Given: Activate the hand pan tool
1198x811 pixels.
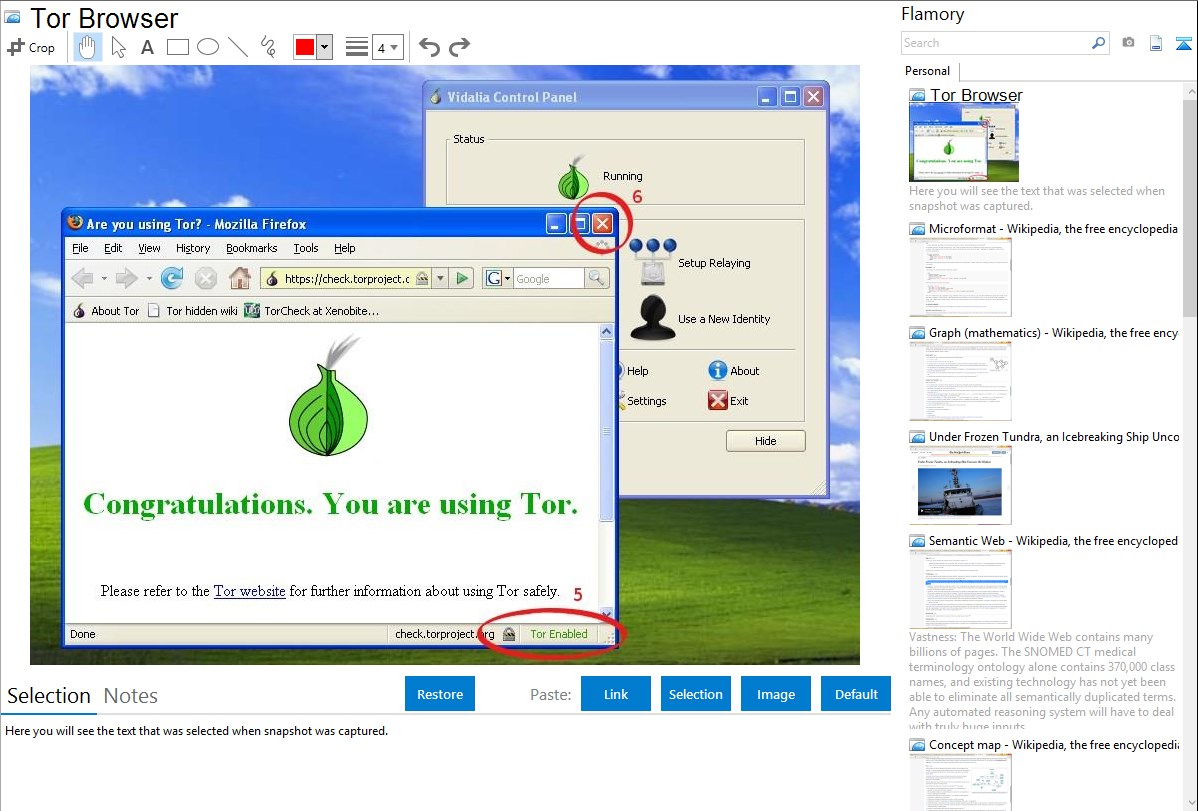Looking at the screenshot, I should pyautogui.click(x=87, y=47).
